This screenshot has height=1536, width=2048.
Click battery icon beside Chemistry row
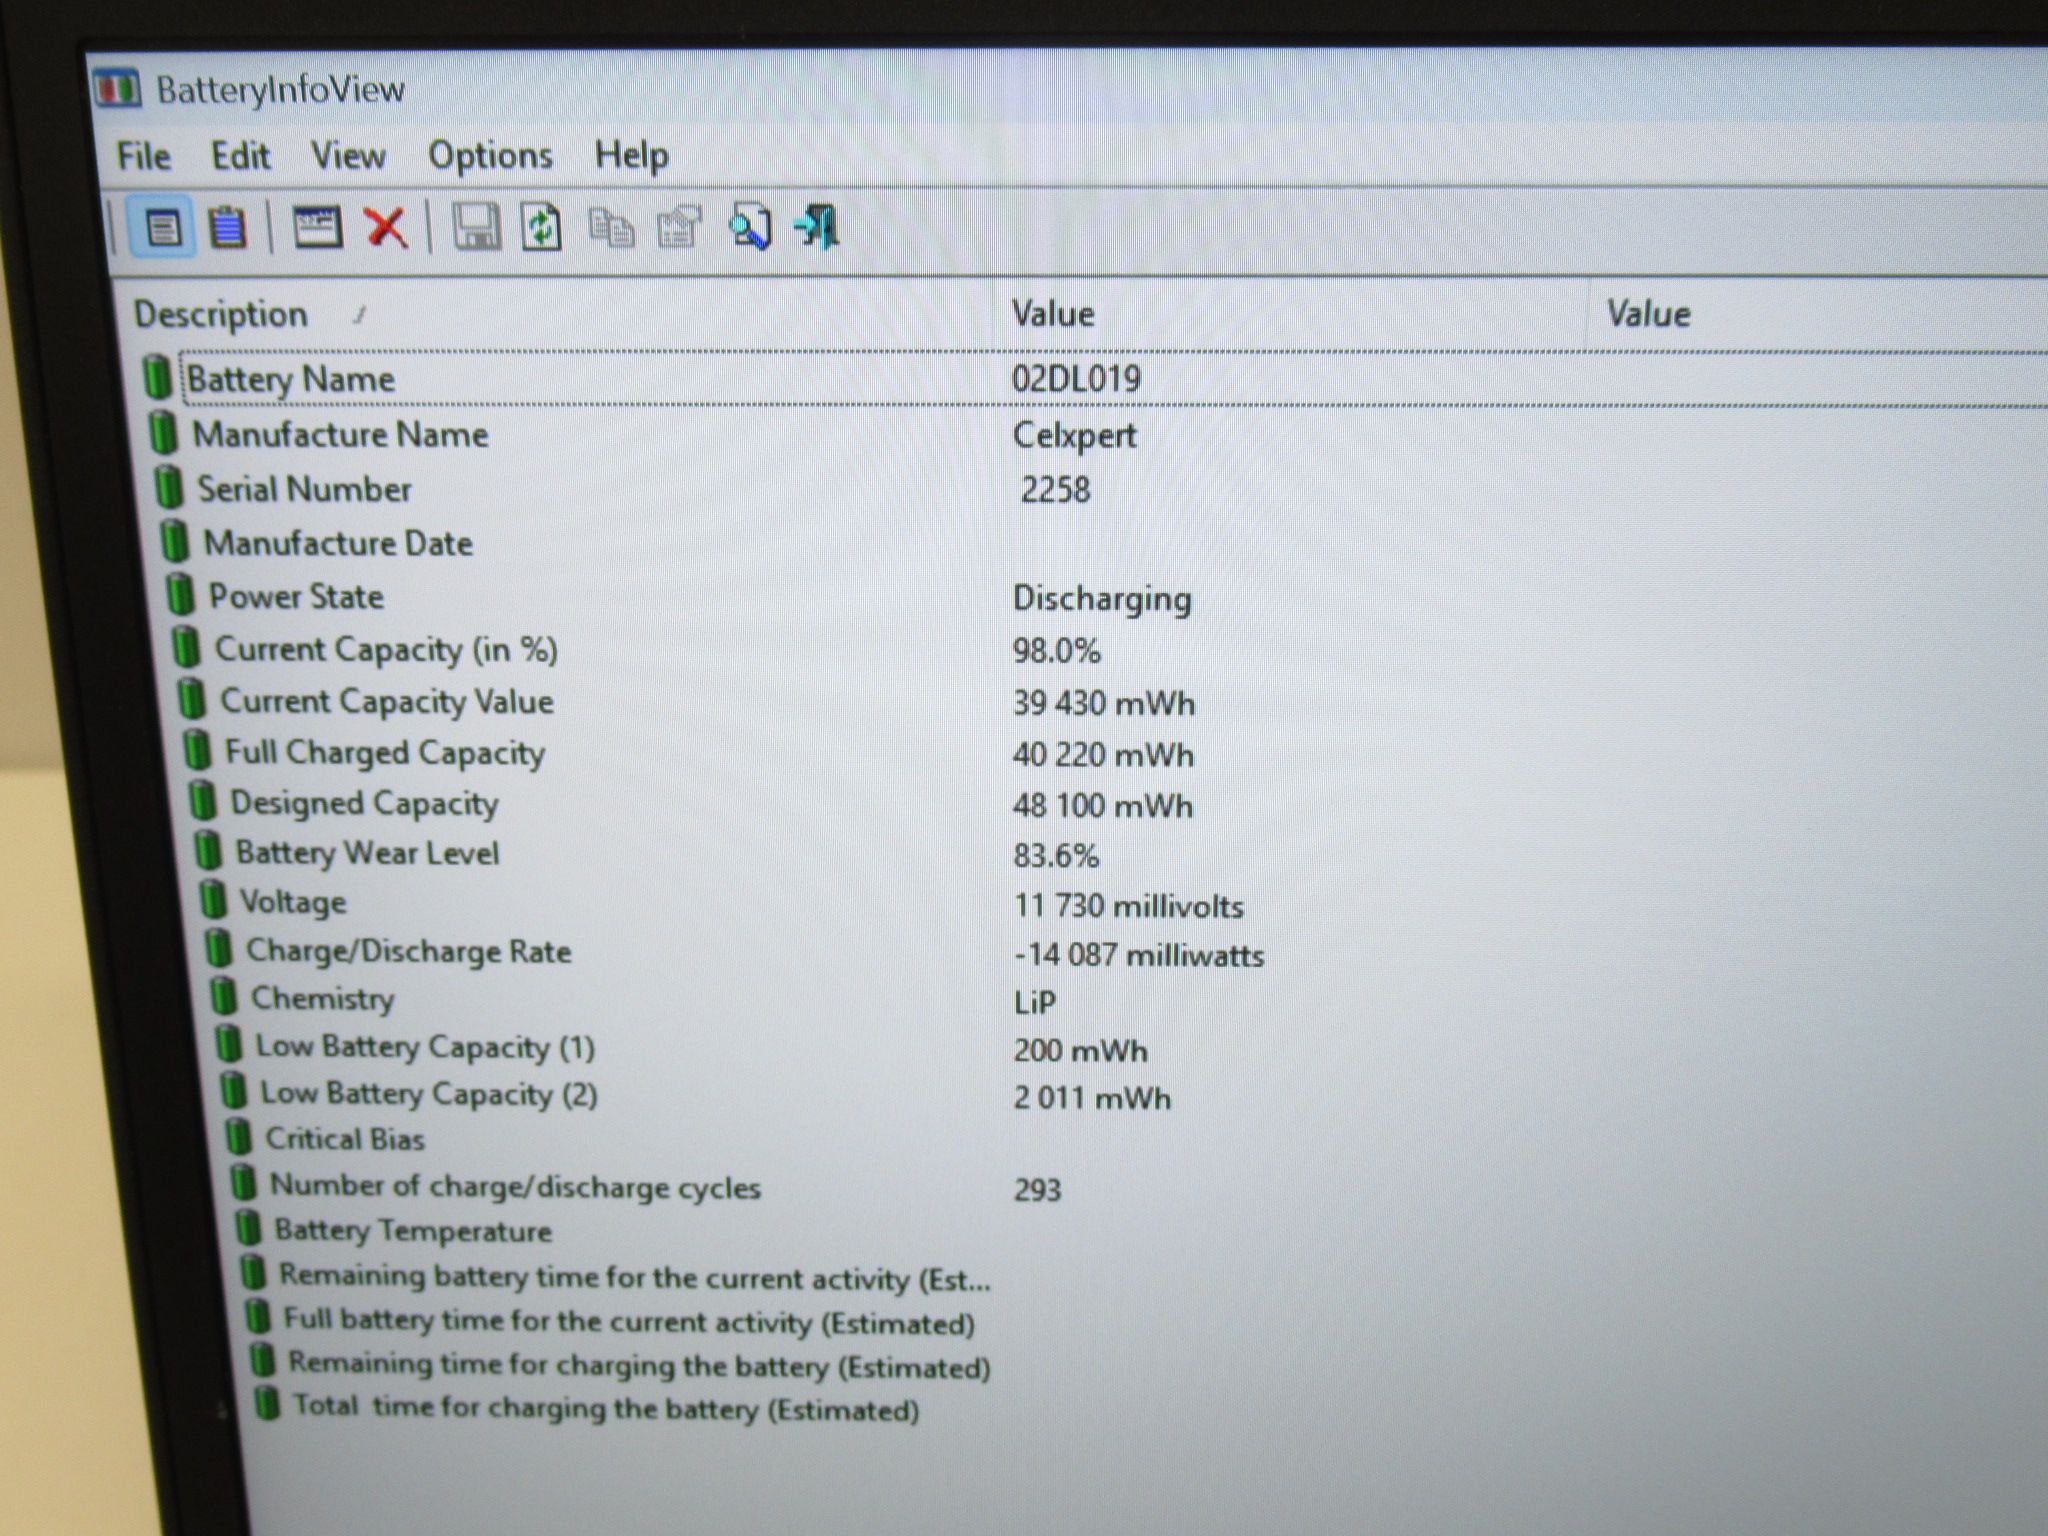[x=224, y=996]
